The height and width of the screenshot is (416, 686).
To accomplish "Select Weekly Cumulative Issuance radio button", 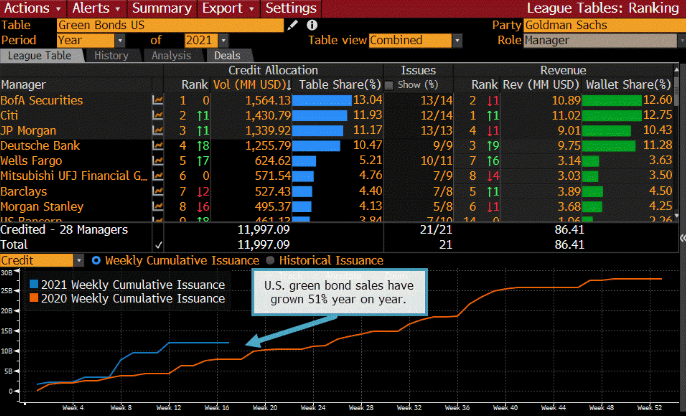I will (96, 260).
